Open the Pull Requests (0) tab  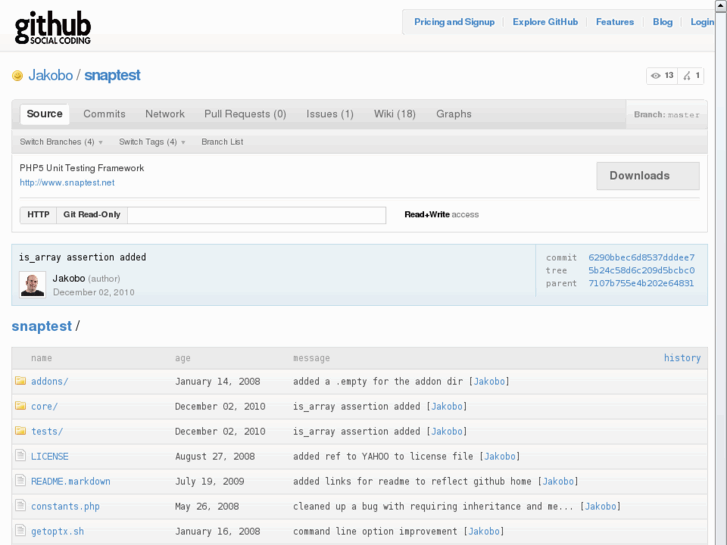(245, 114)
